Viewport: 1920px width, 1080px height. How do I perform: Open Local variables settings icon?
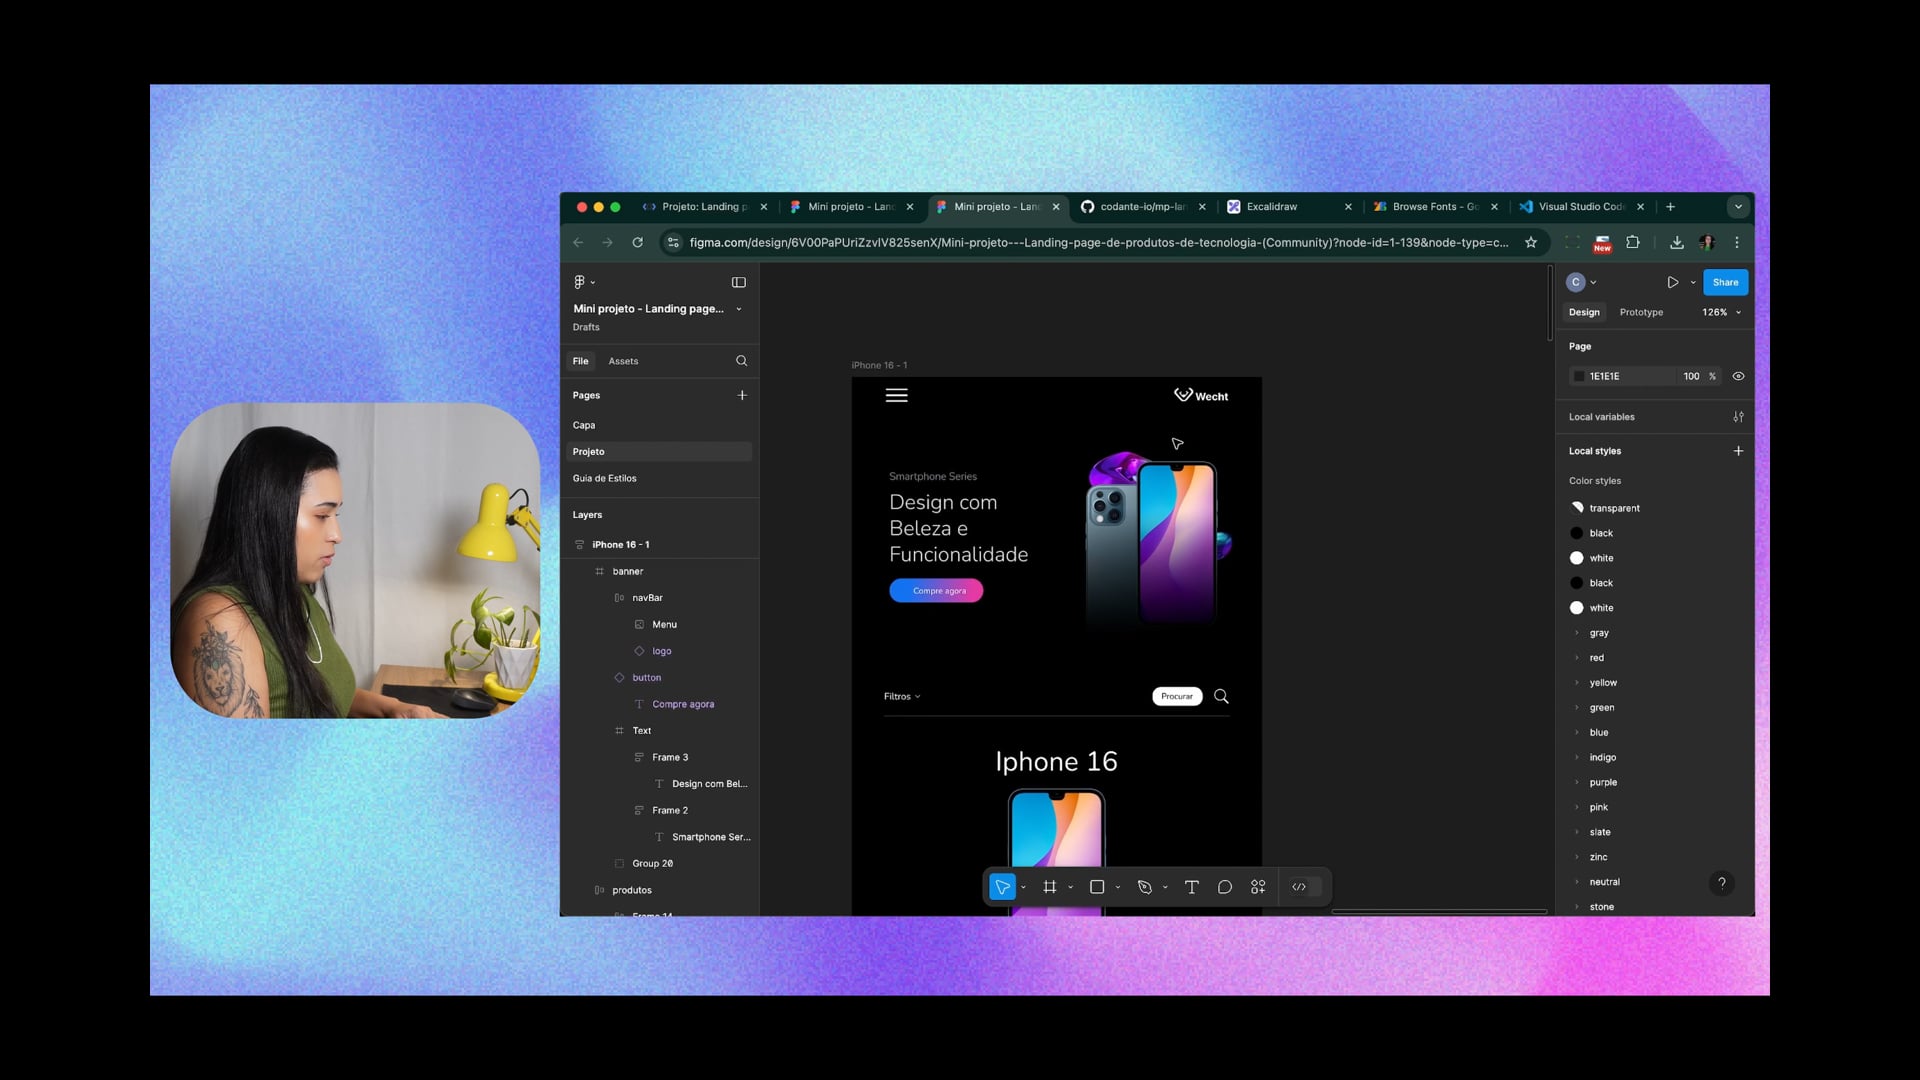(1738, 417)
